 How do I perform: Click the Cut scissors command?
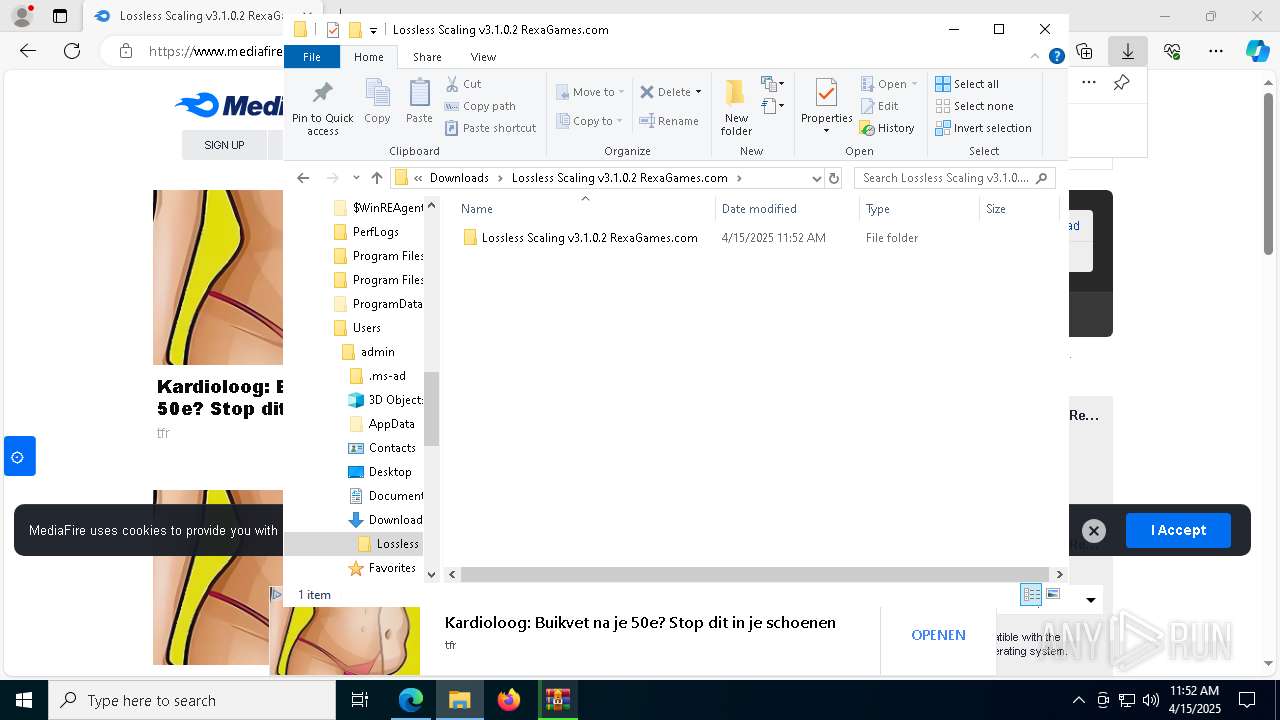463,84
